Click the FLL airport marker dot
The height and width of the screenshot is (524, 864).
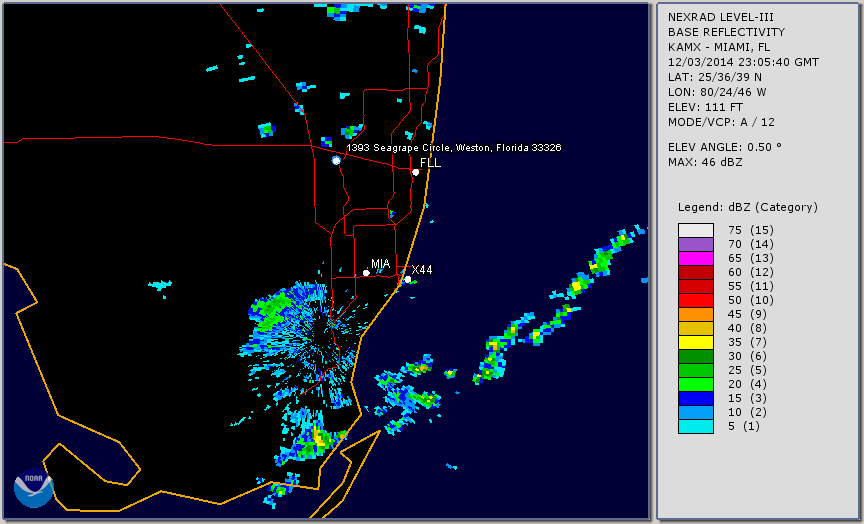(415, 172)
